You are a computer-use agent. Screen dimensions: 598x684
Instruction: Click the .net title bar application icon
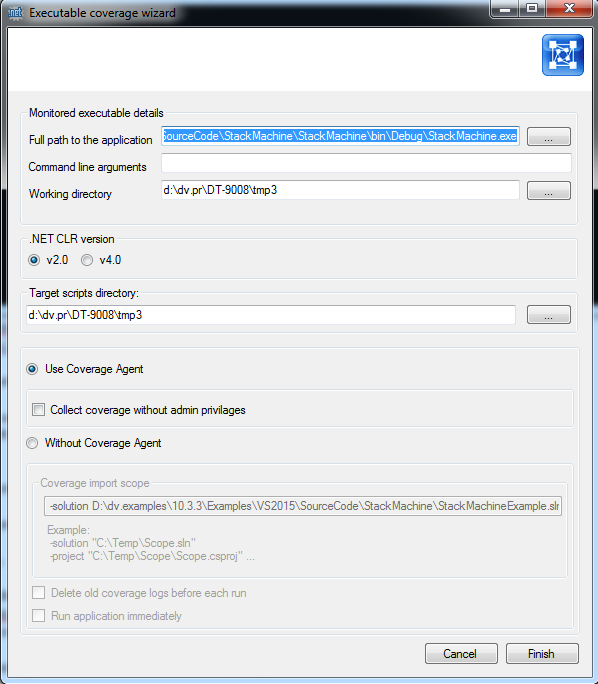tap(15, 12)
